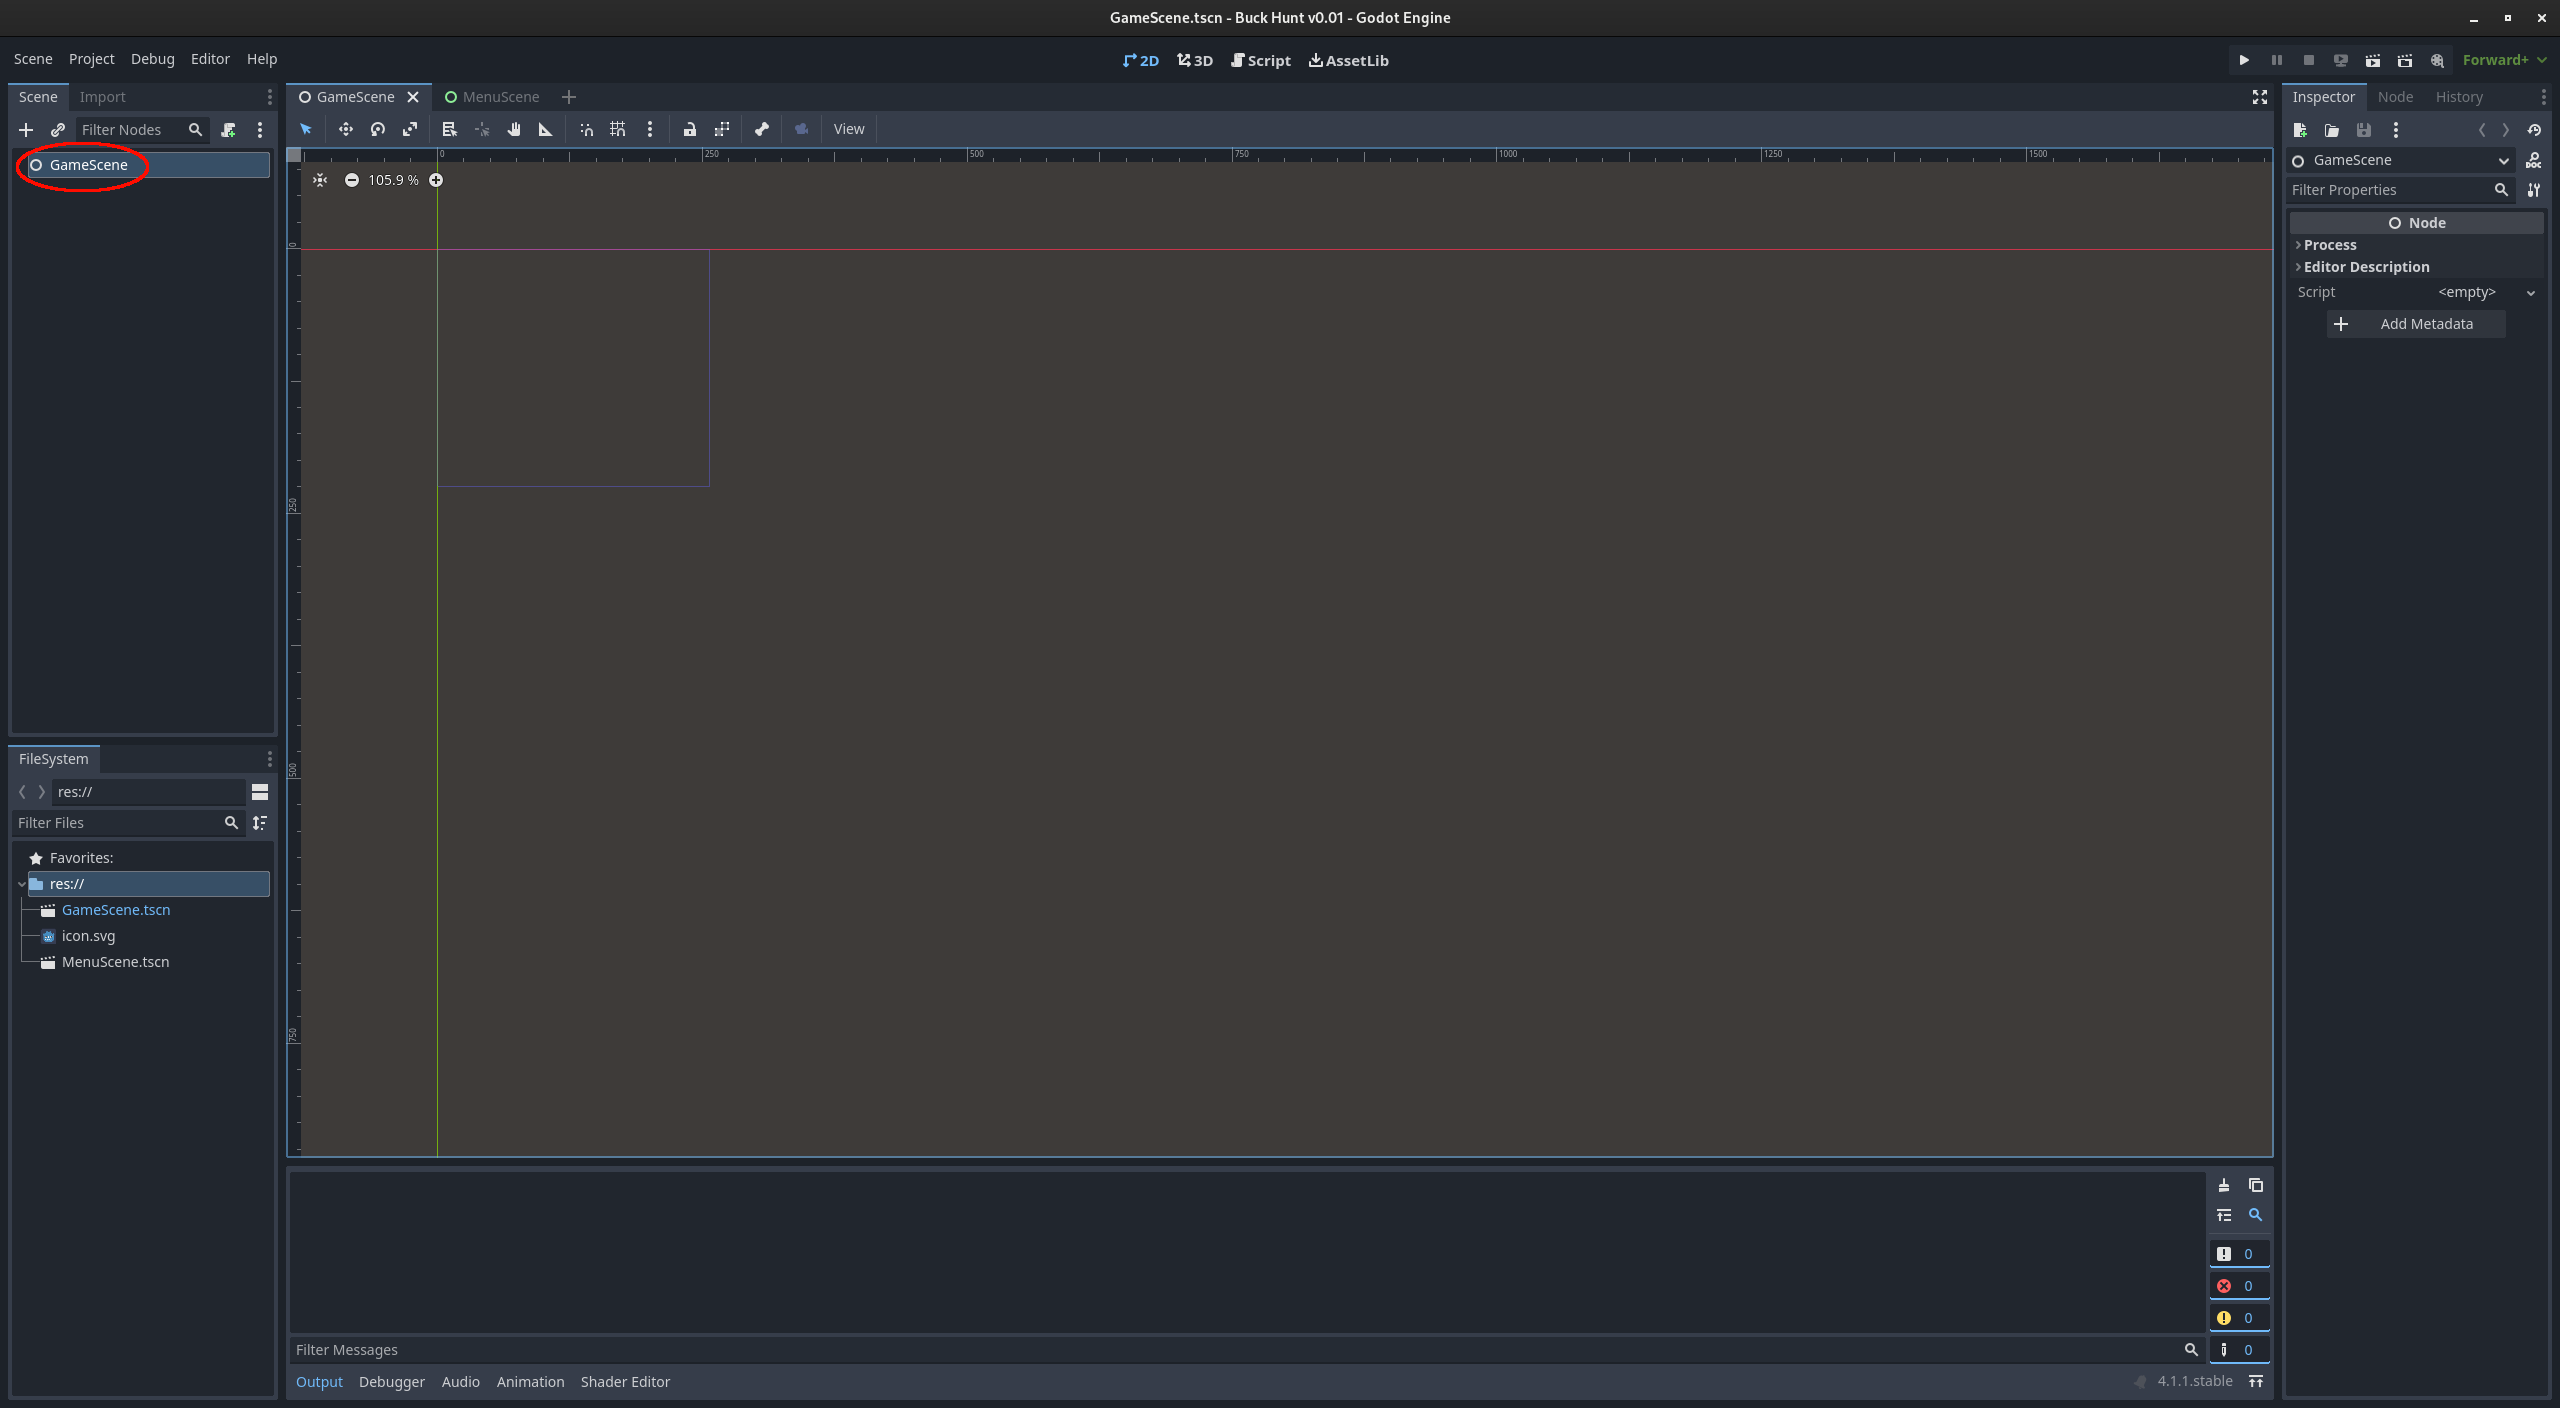Open the Scene menu

pos(33,59)
